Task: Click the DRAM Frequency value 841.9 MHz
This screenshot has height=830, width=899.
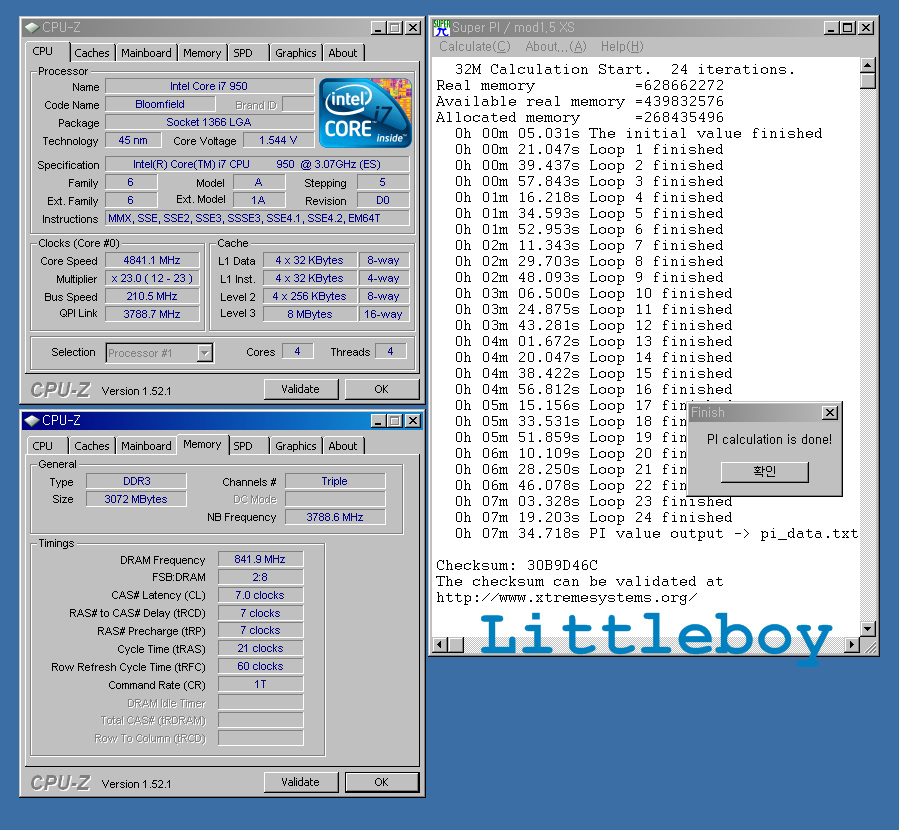Action: click(260, 559)
